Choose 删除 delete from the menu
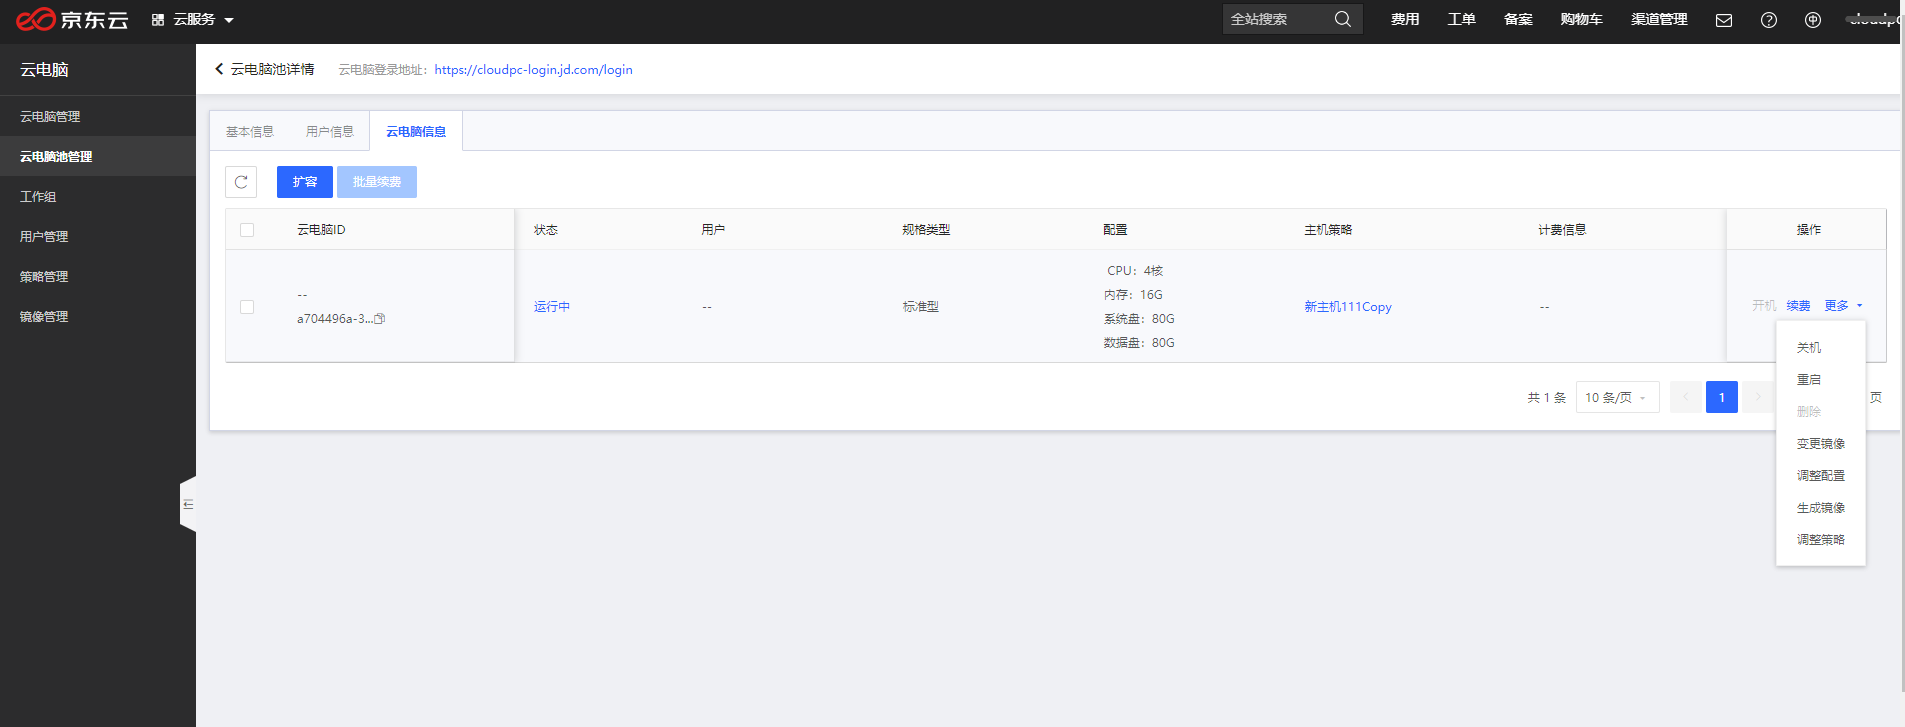Viewport: 1905px width, 727px height. point(1820,412)
